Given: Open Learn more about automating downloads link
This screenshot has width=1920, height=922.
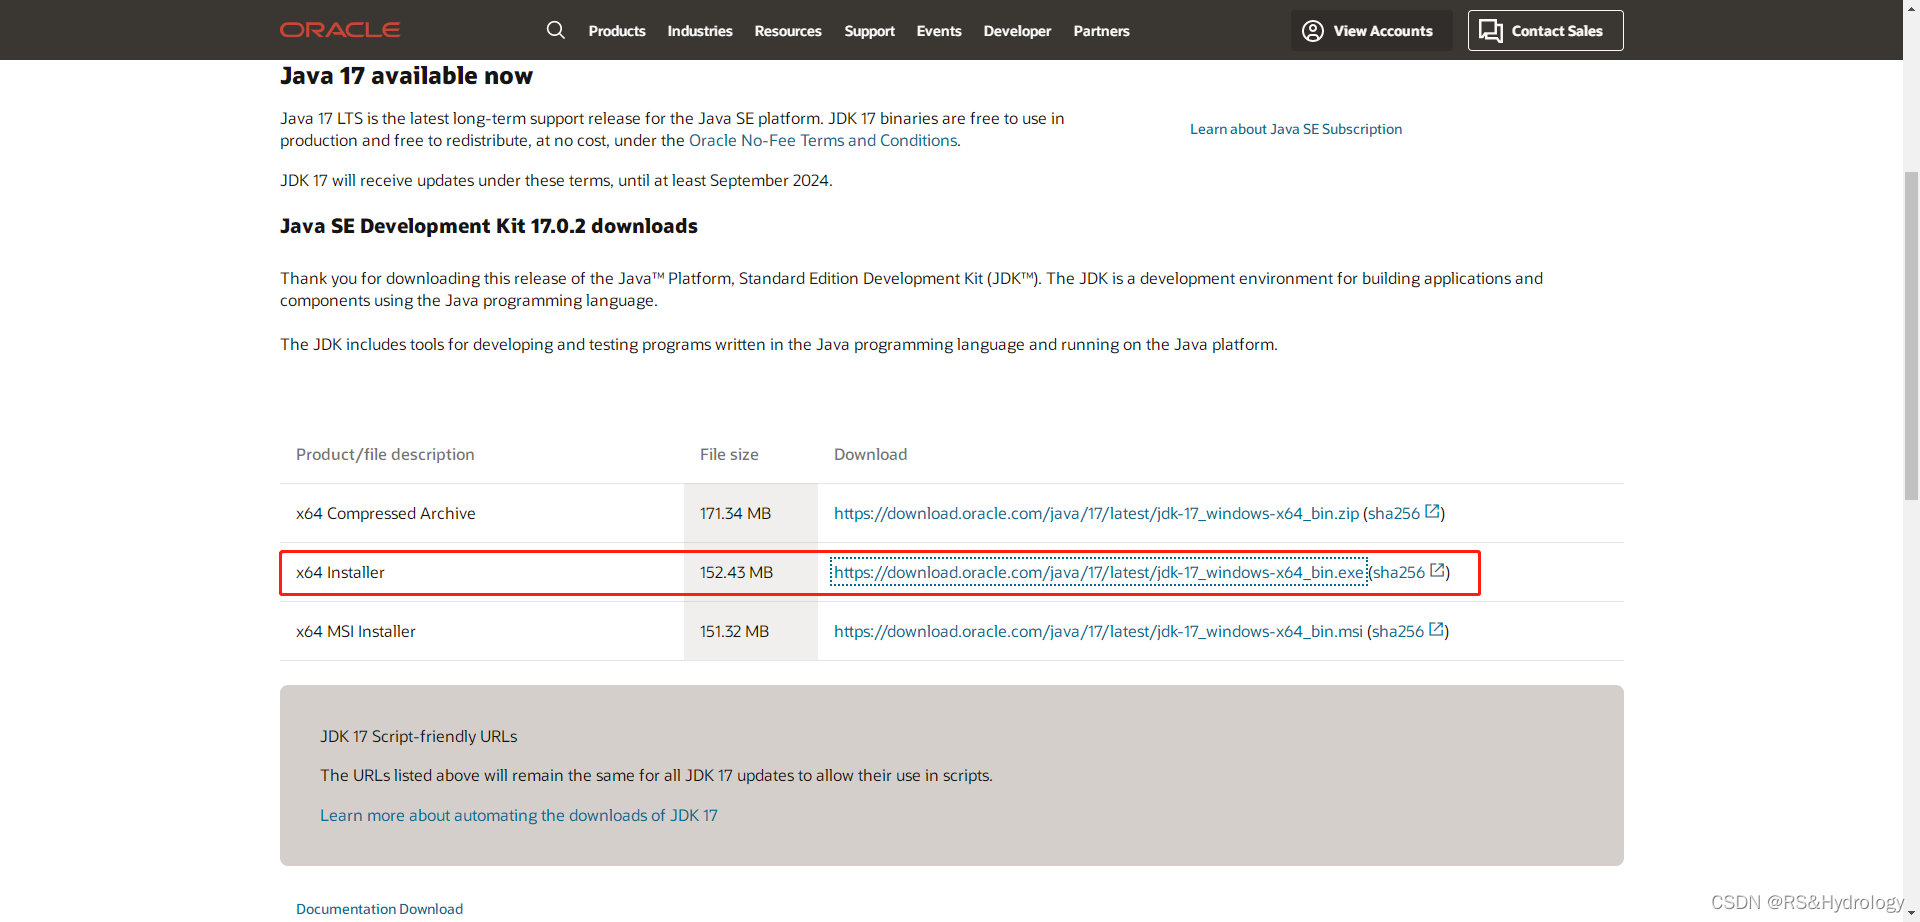Looking at the screenshot, I should 519,815.
